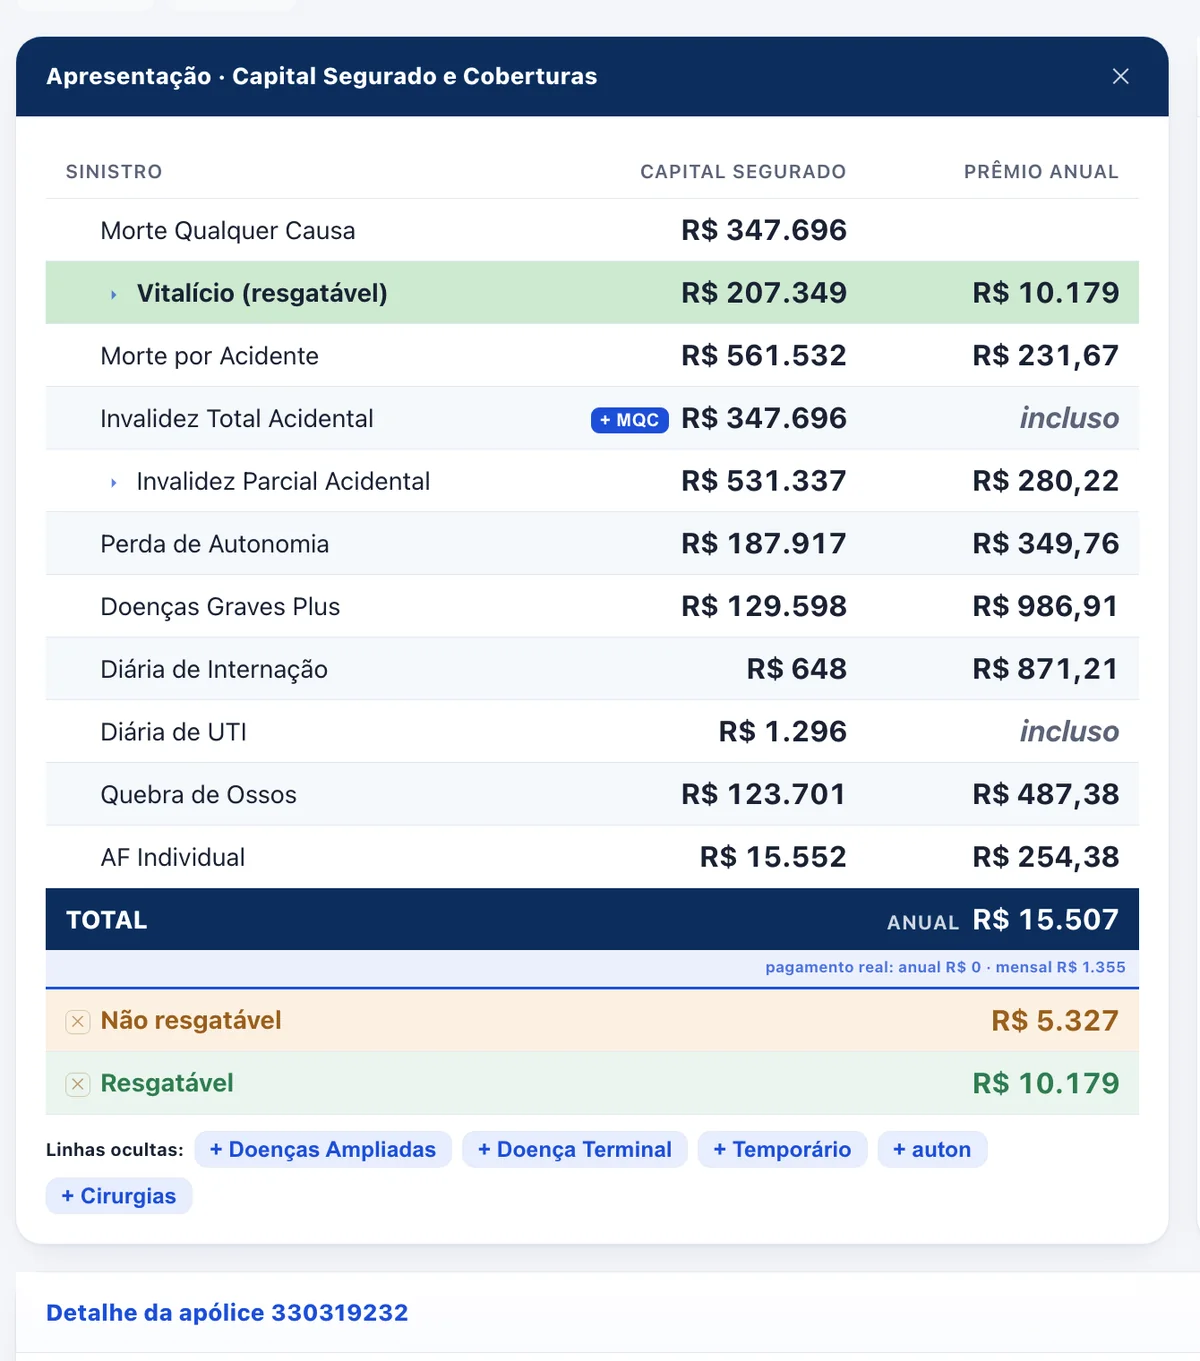Show hidden line + Doenças Ampliadas
Image resolution: width=1200 pixels, height=1361 pixels.
click(323, 1150)
